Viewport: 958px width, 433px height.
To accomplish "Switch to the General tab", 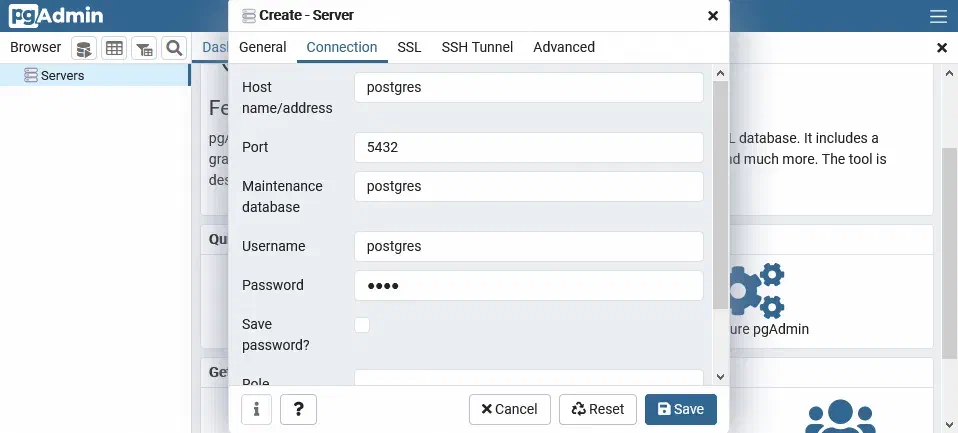I will [263, 47].
